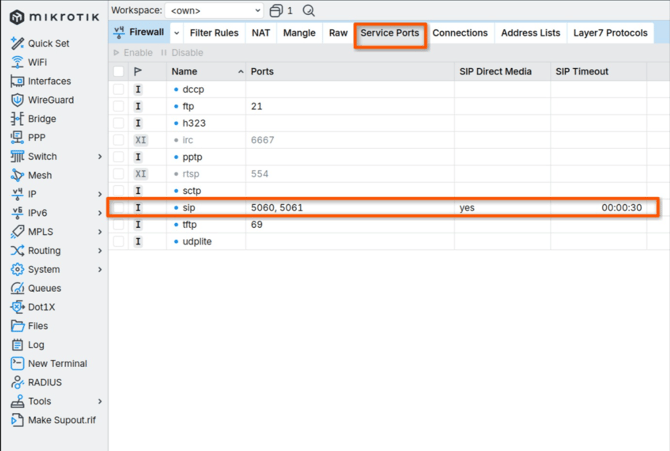Image resolution: width=670 pixels, height=451 pixels.
Task: Select the Queues icon in sidebar
Action: click(x=17, y=288)
